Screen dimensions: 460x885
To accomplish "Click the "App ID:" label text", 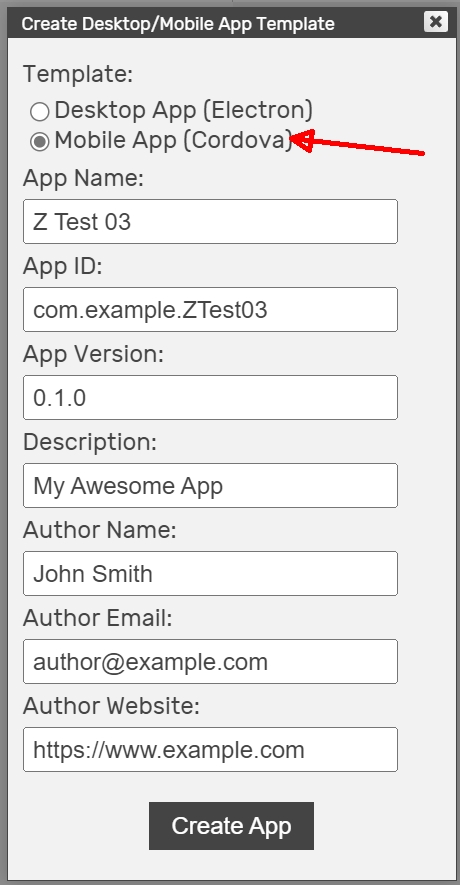I will [x=63, y=266].
